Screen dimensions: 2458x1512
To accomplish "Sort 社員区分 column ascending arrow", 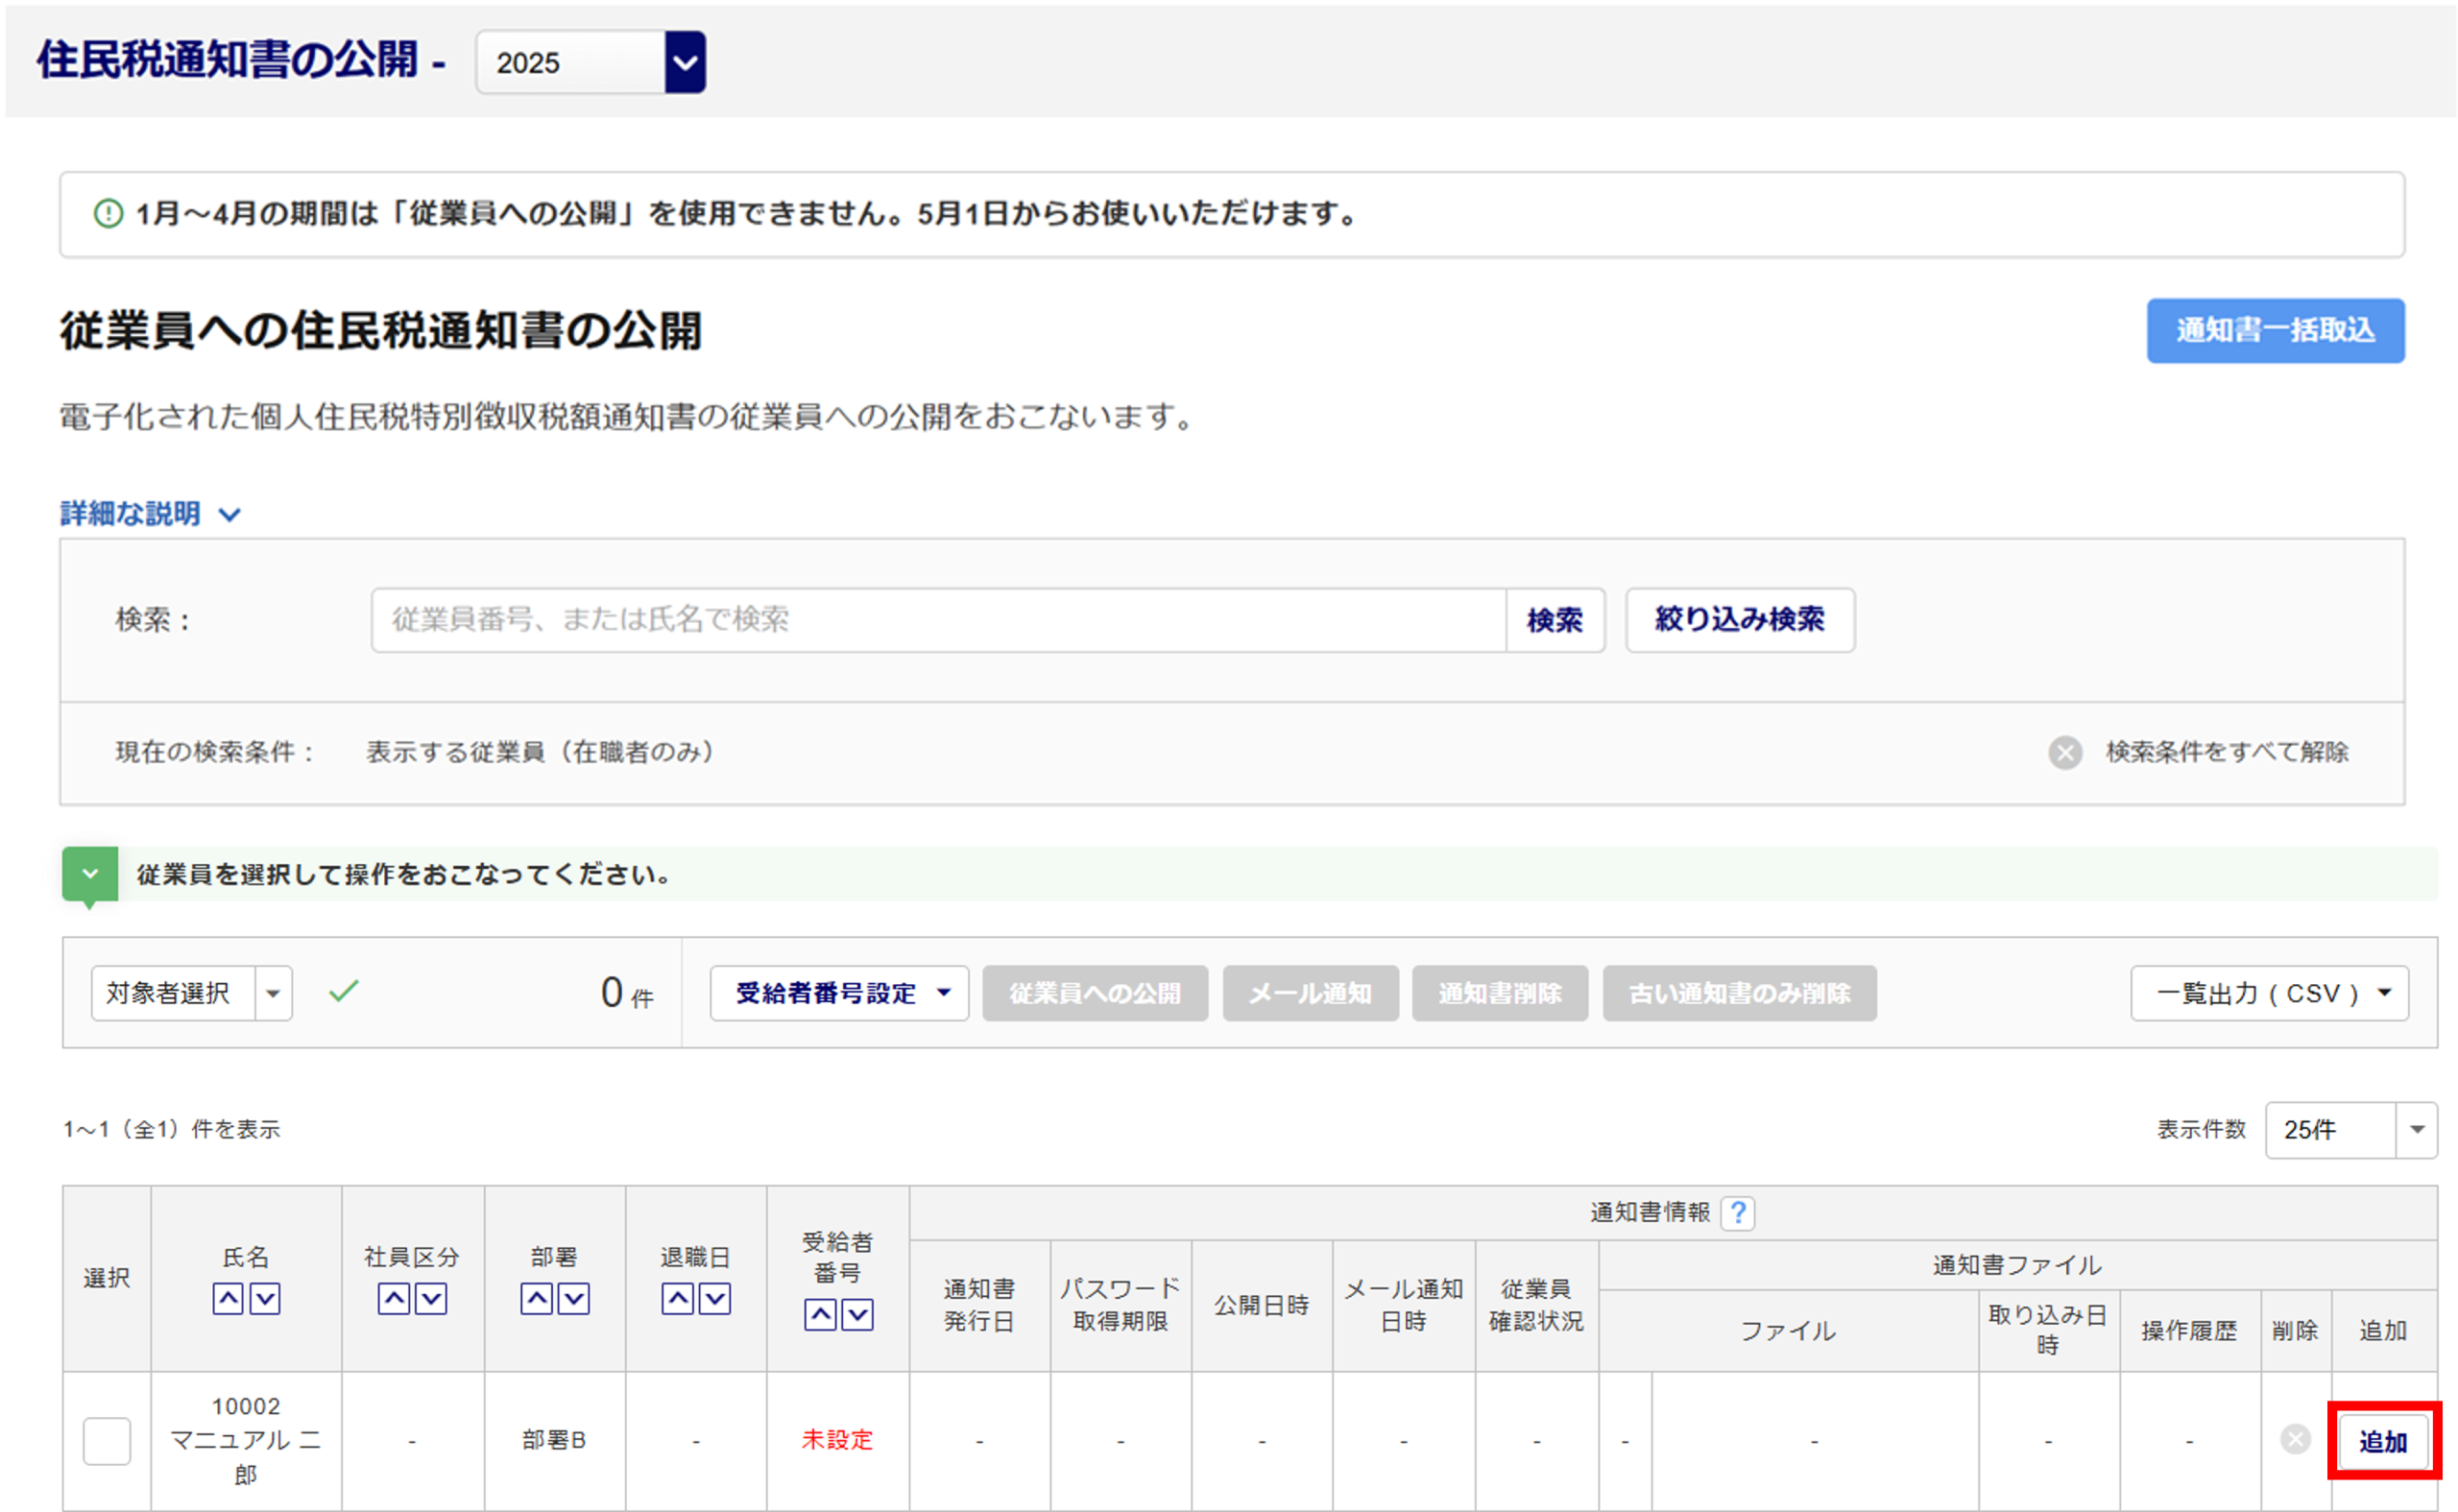I will coord(393,1298).
